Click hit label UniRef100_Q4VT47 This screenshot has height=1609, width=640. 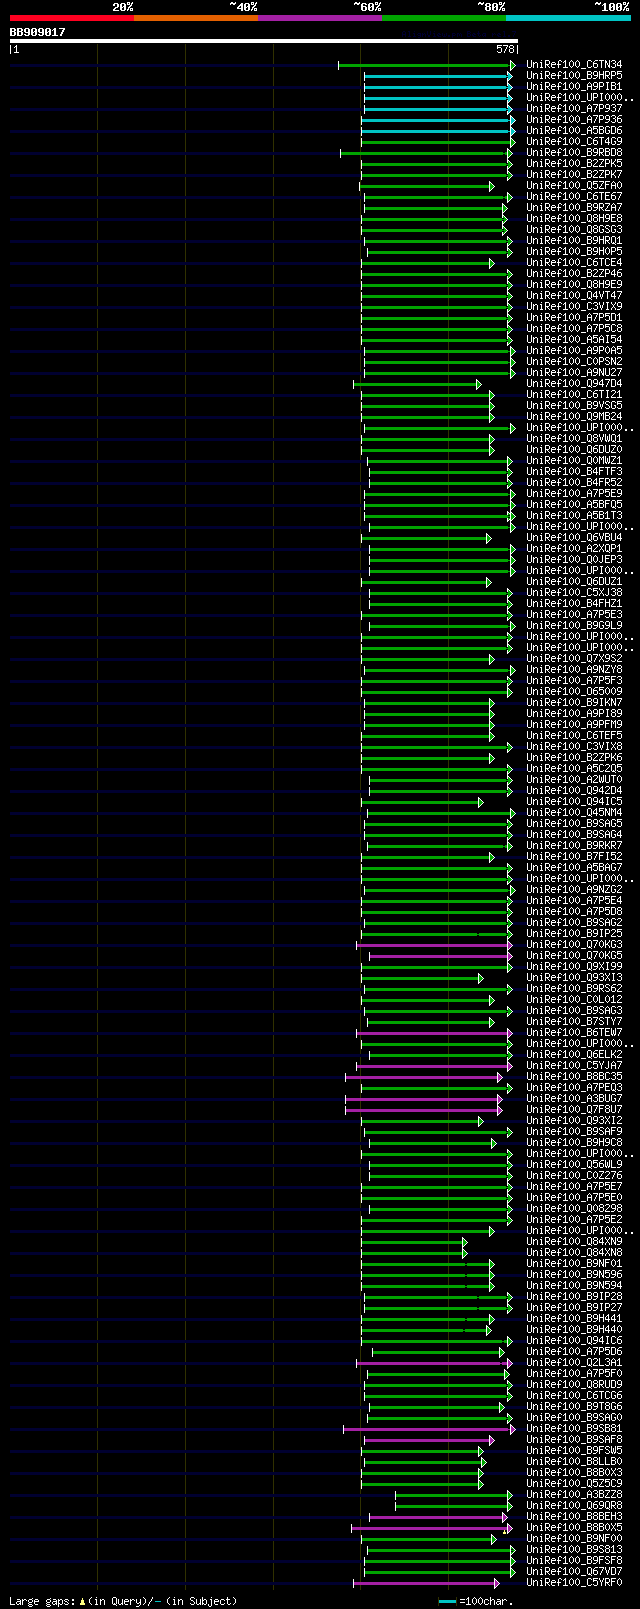574,296
